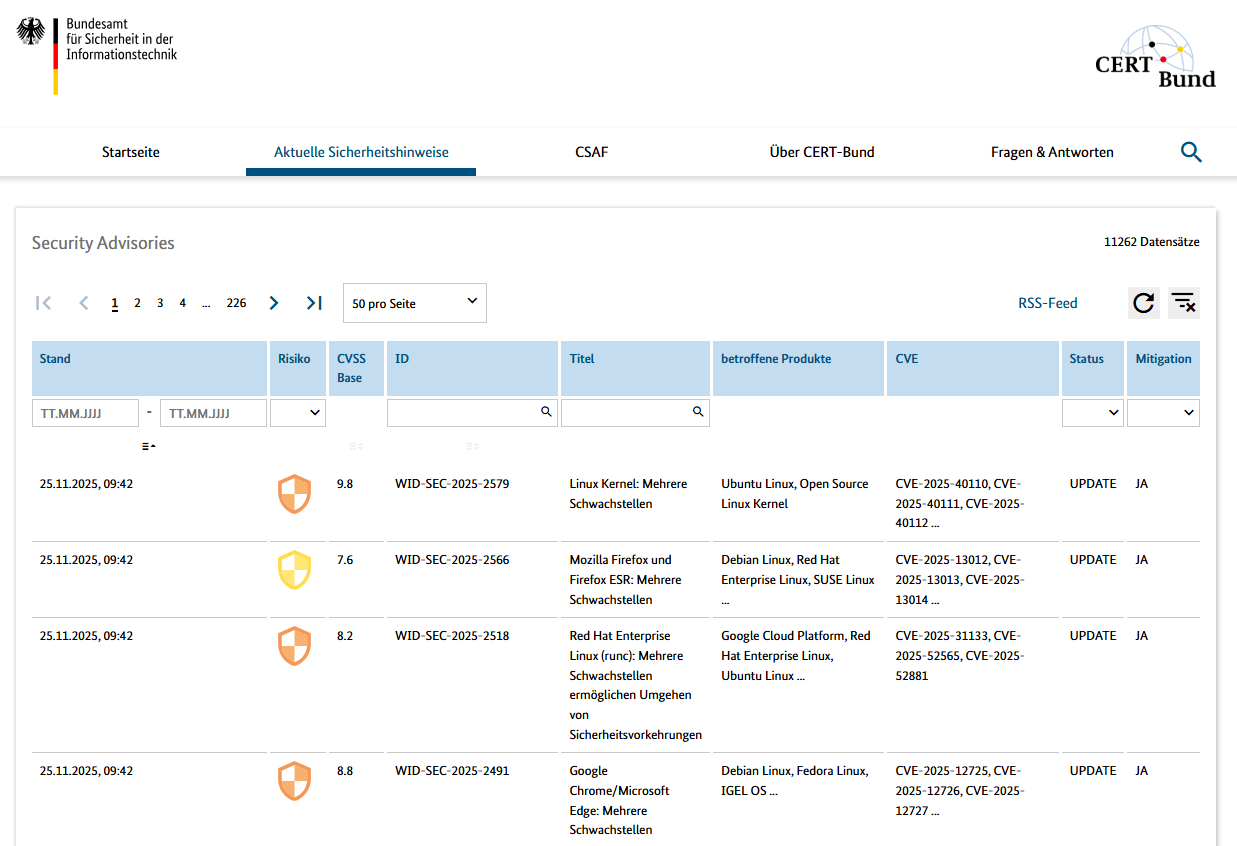Click the Titel search input field
This screenshot has width=1237, height=846.
pyautogui.click(x=625, y=412)
